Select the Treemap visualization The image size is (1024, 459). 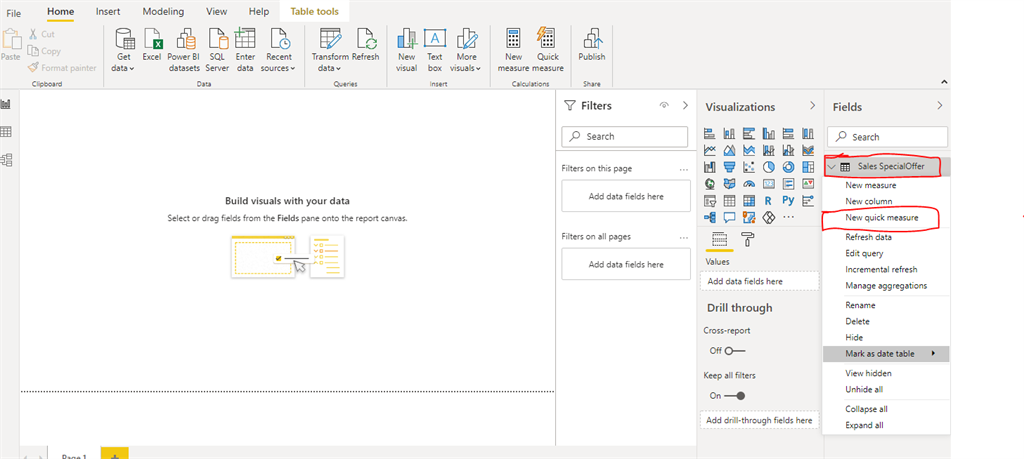click(x=808, y=167)
